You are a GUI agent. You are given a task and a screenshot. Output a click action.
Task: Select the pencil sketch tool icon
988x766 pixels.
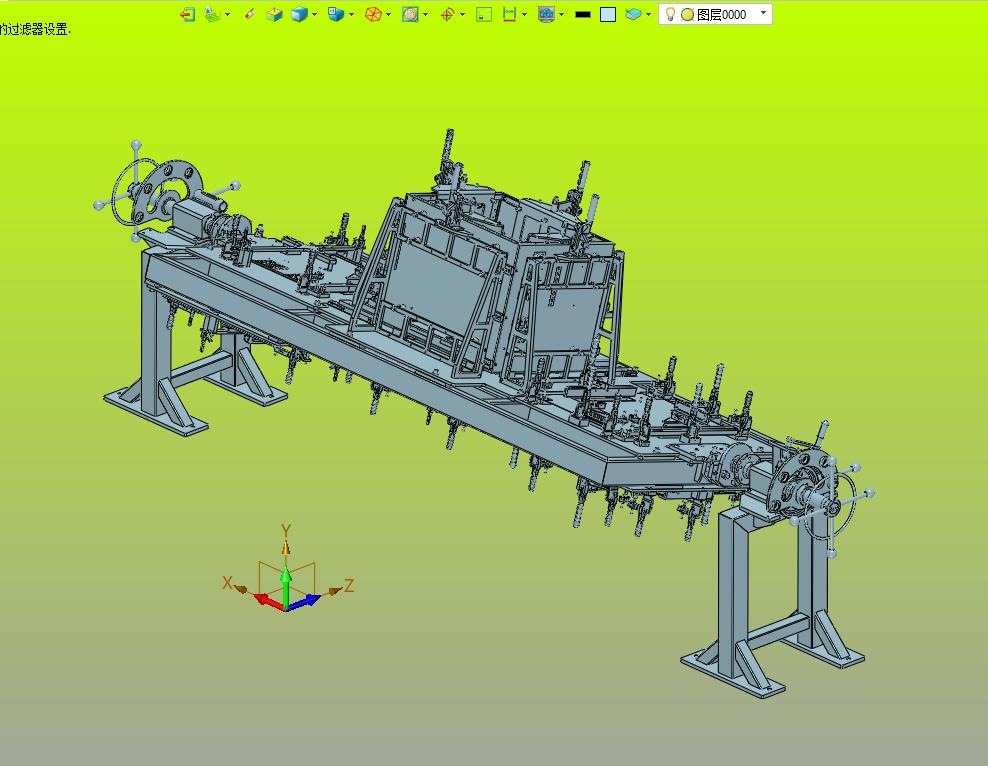click(x=250, y=14)
